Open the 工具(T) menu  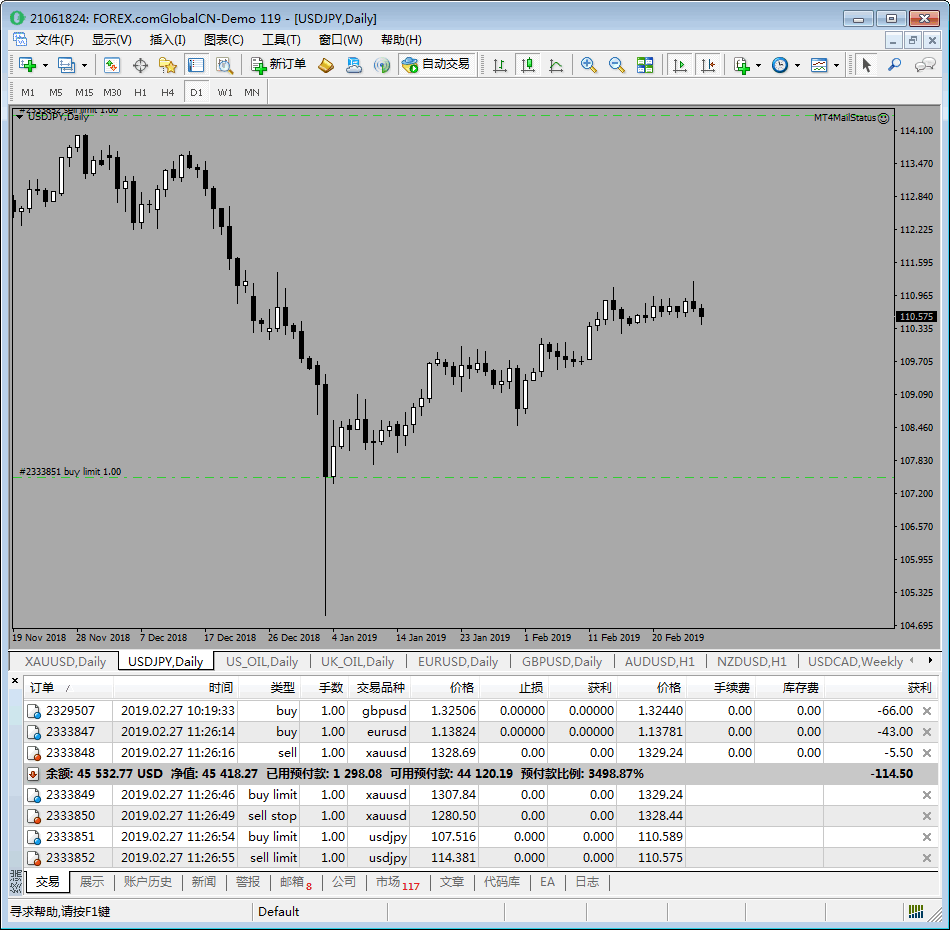click(281, 40)
